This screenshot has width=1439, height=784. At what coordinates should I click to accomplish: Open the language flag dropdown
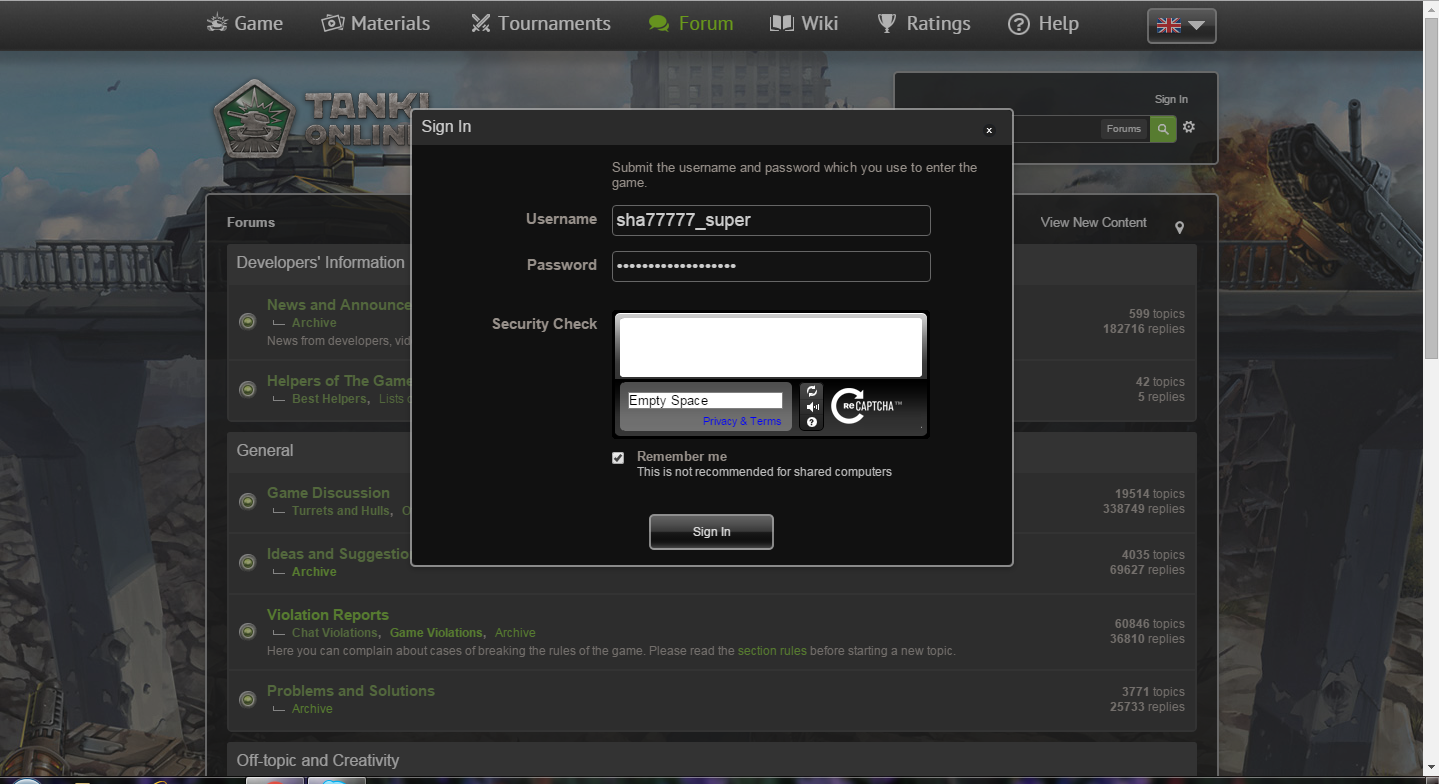pyautogui.click(x=1181, y=26)
